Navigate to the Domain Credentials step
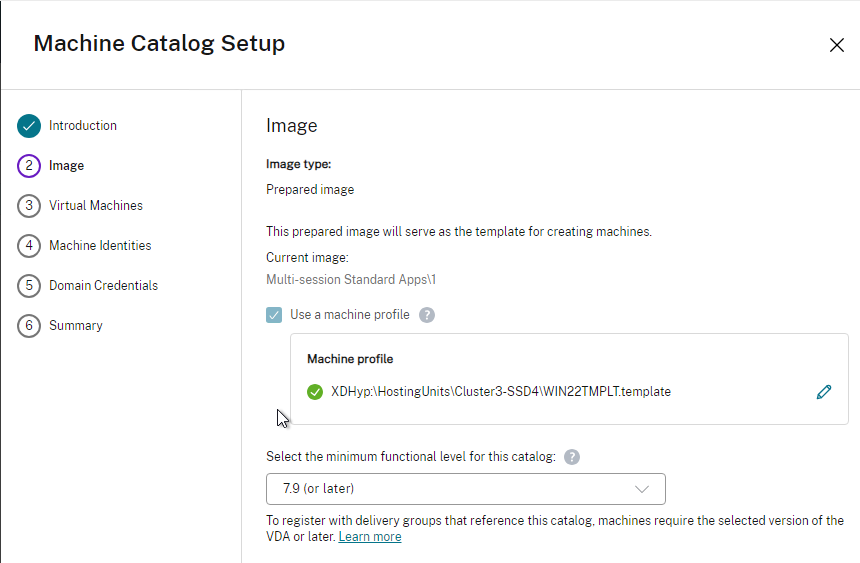Image resolution: width=860 pixels, height=563 pixels. (x=103, y=286)
